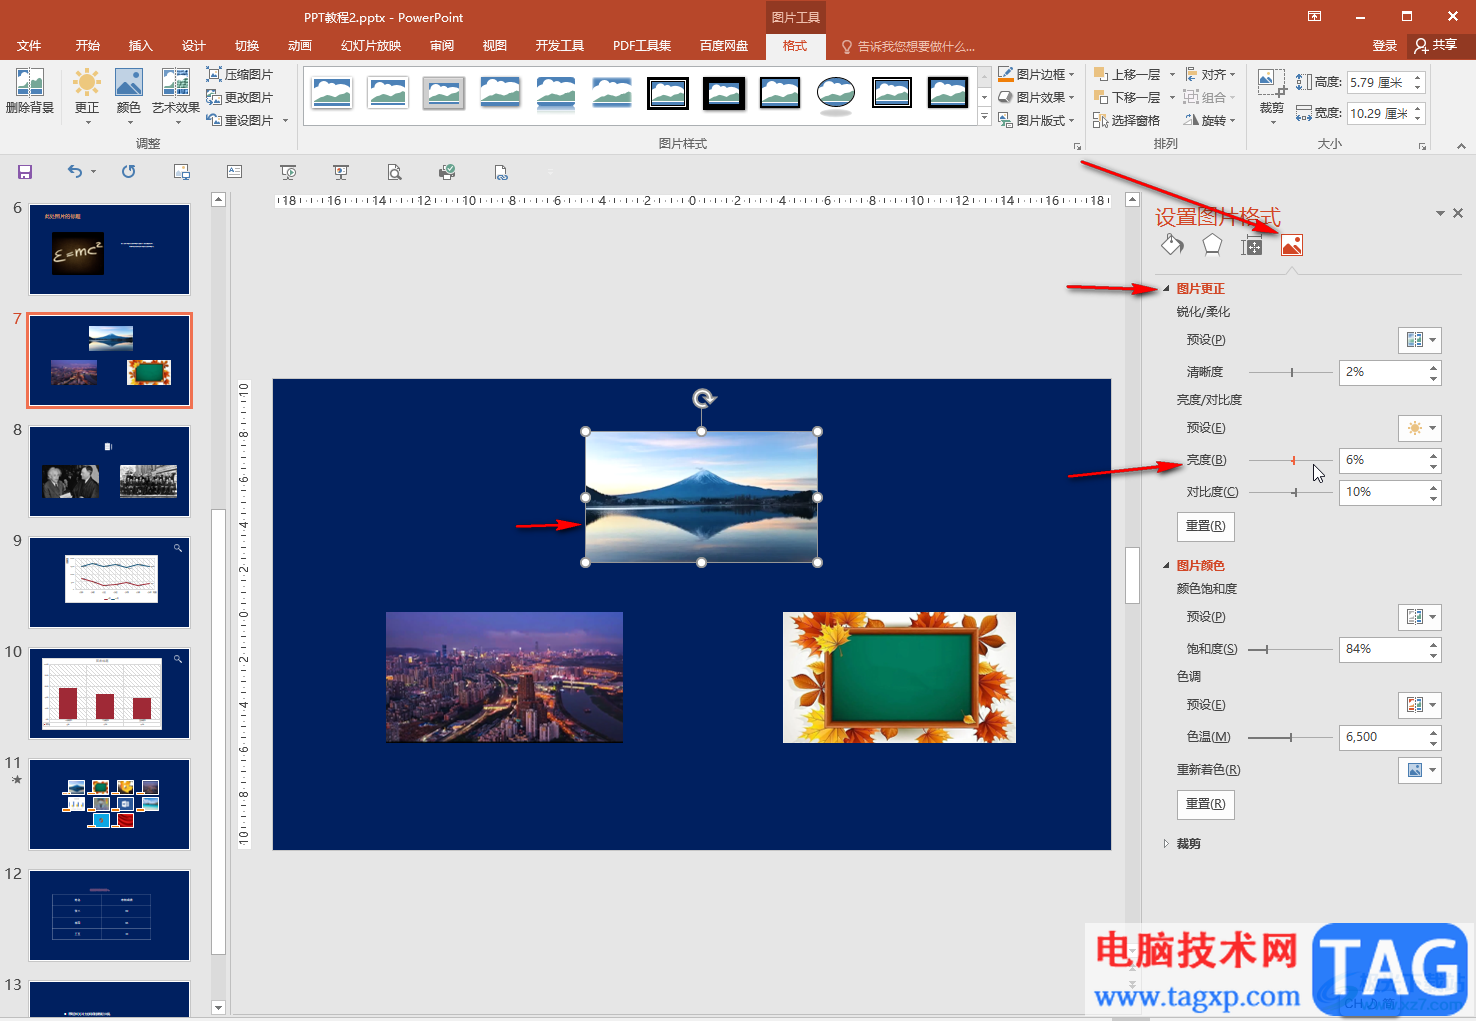Open the Artistic Effects (艺术效果) tool
This screenshot has height=1021, width=1476.
(x=176, y=96)
